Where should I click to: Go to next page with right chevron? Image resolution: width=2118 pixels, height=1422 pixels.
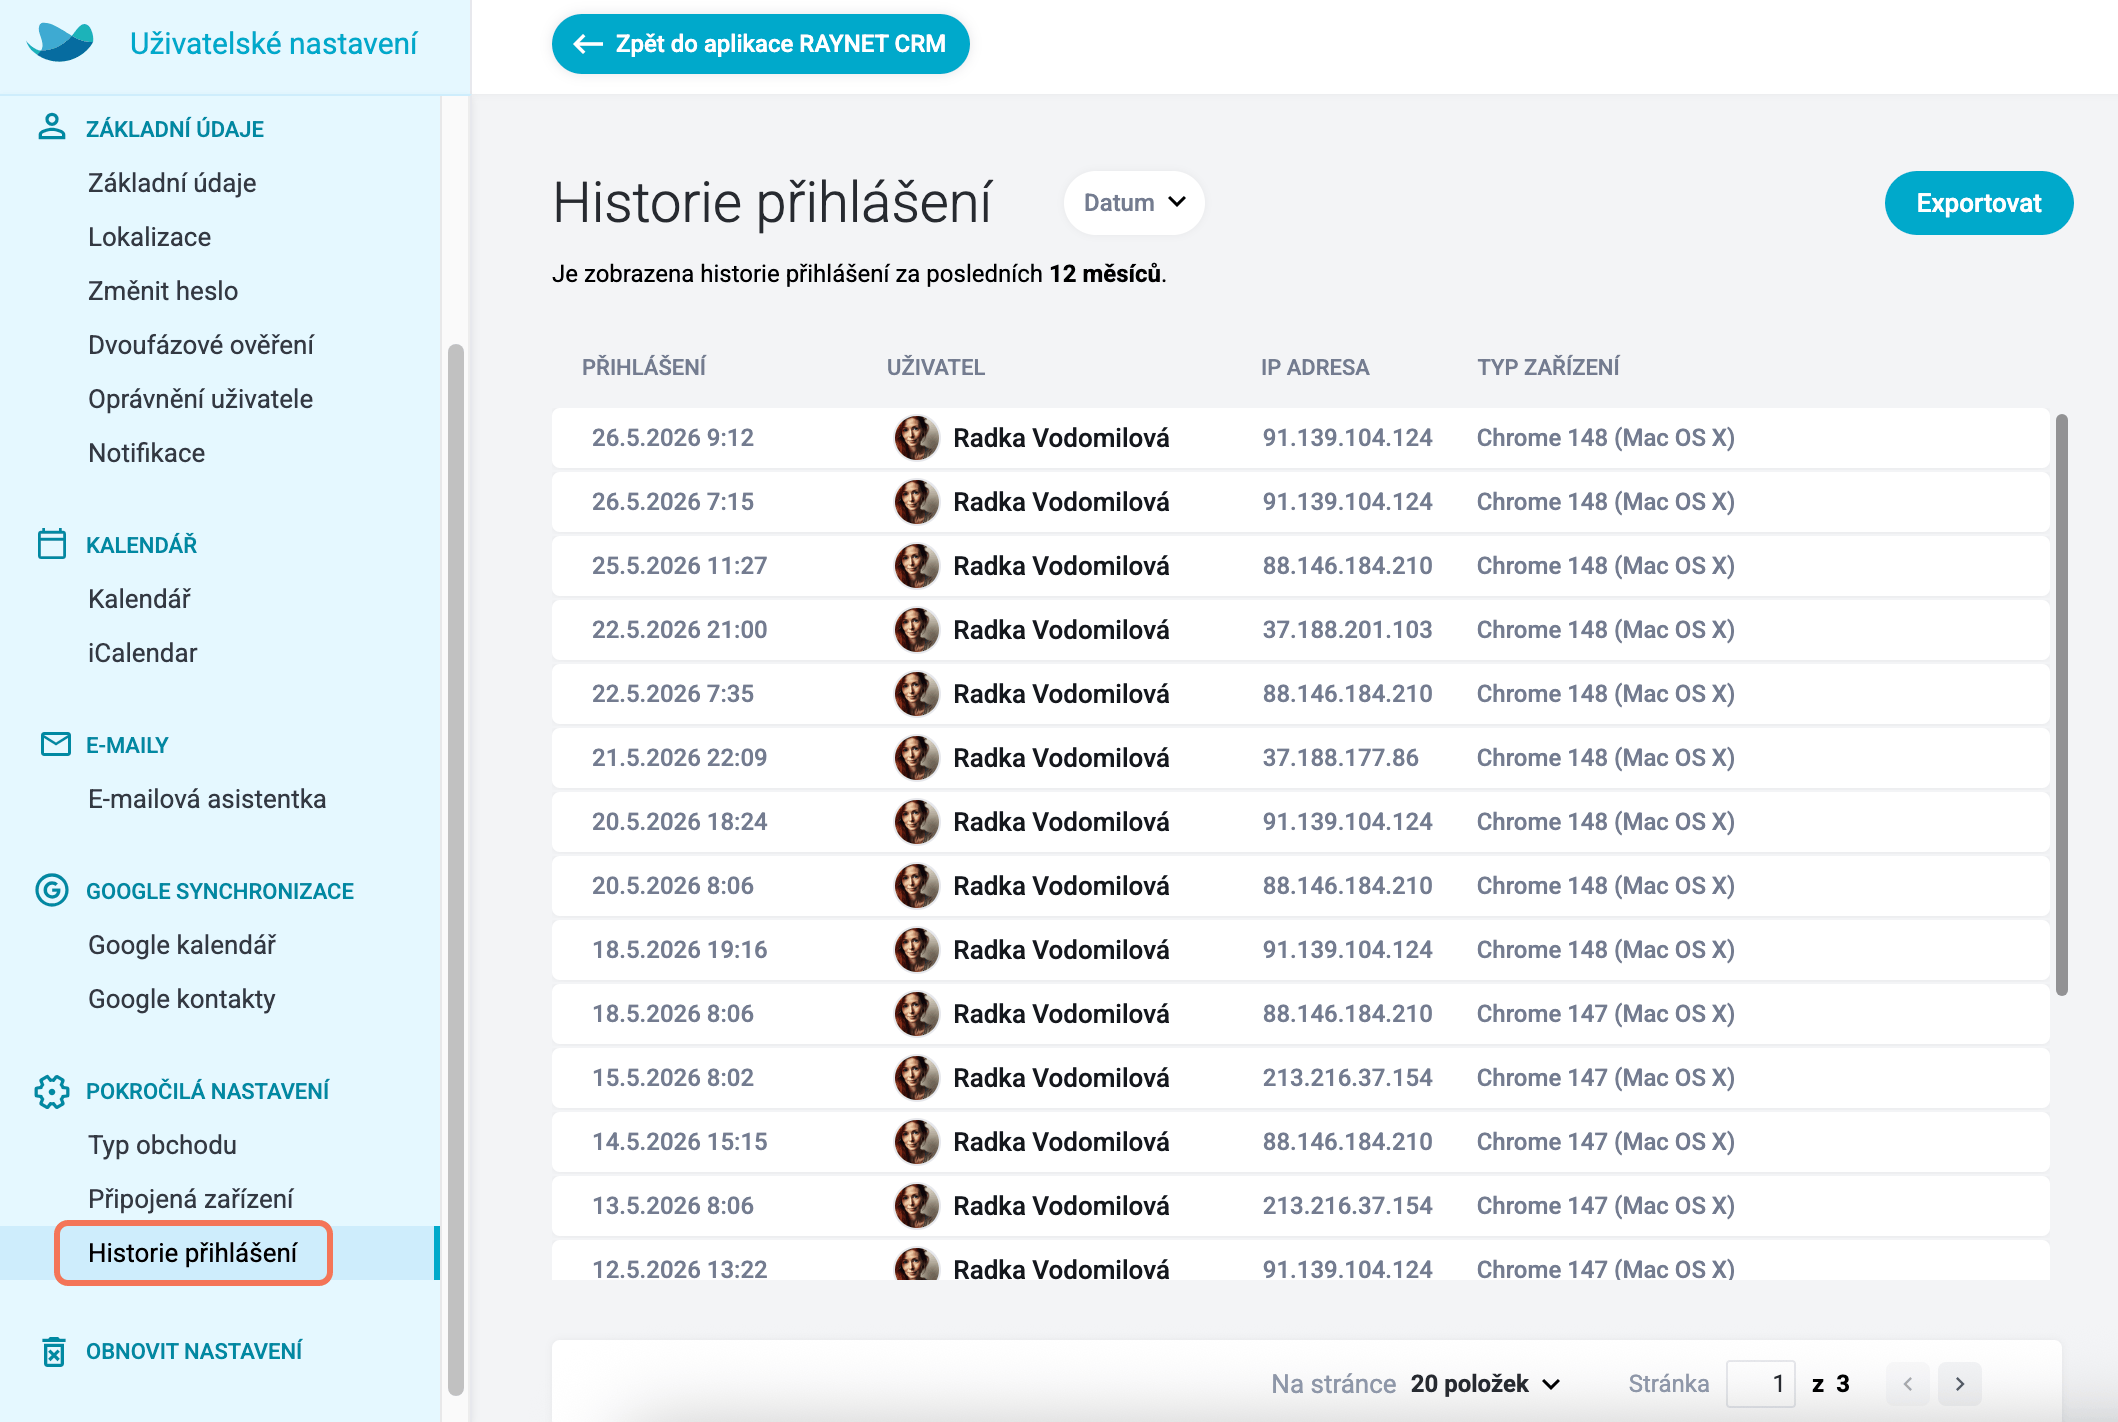pos(1960,1384)
